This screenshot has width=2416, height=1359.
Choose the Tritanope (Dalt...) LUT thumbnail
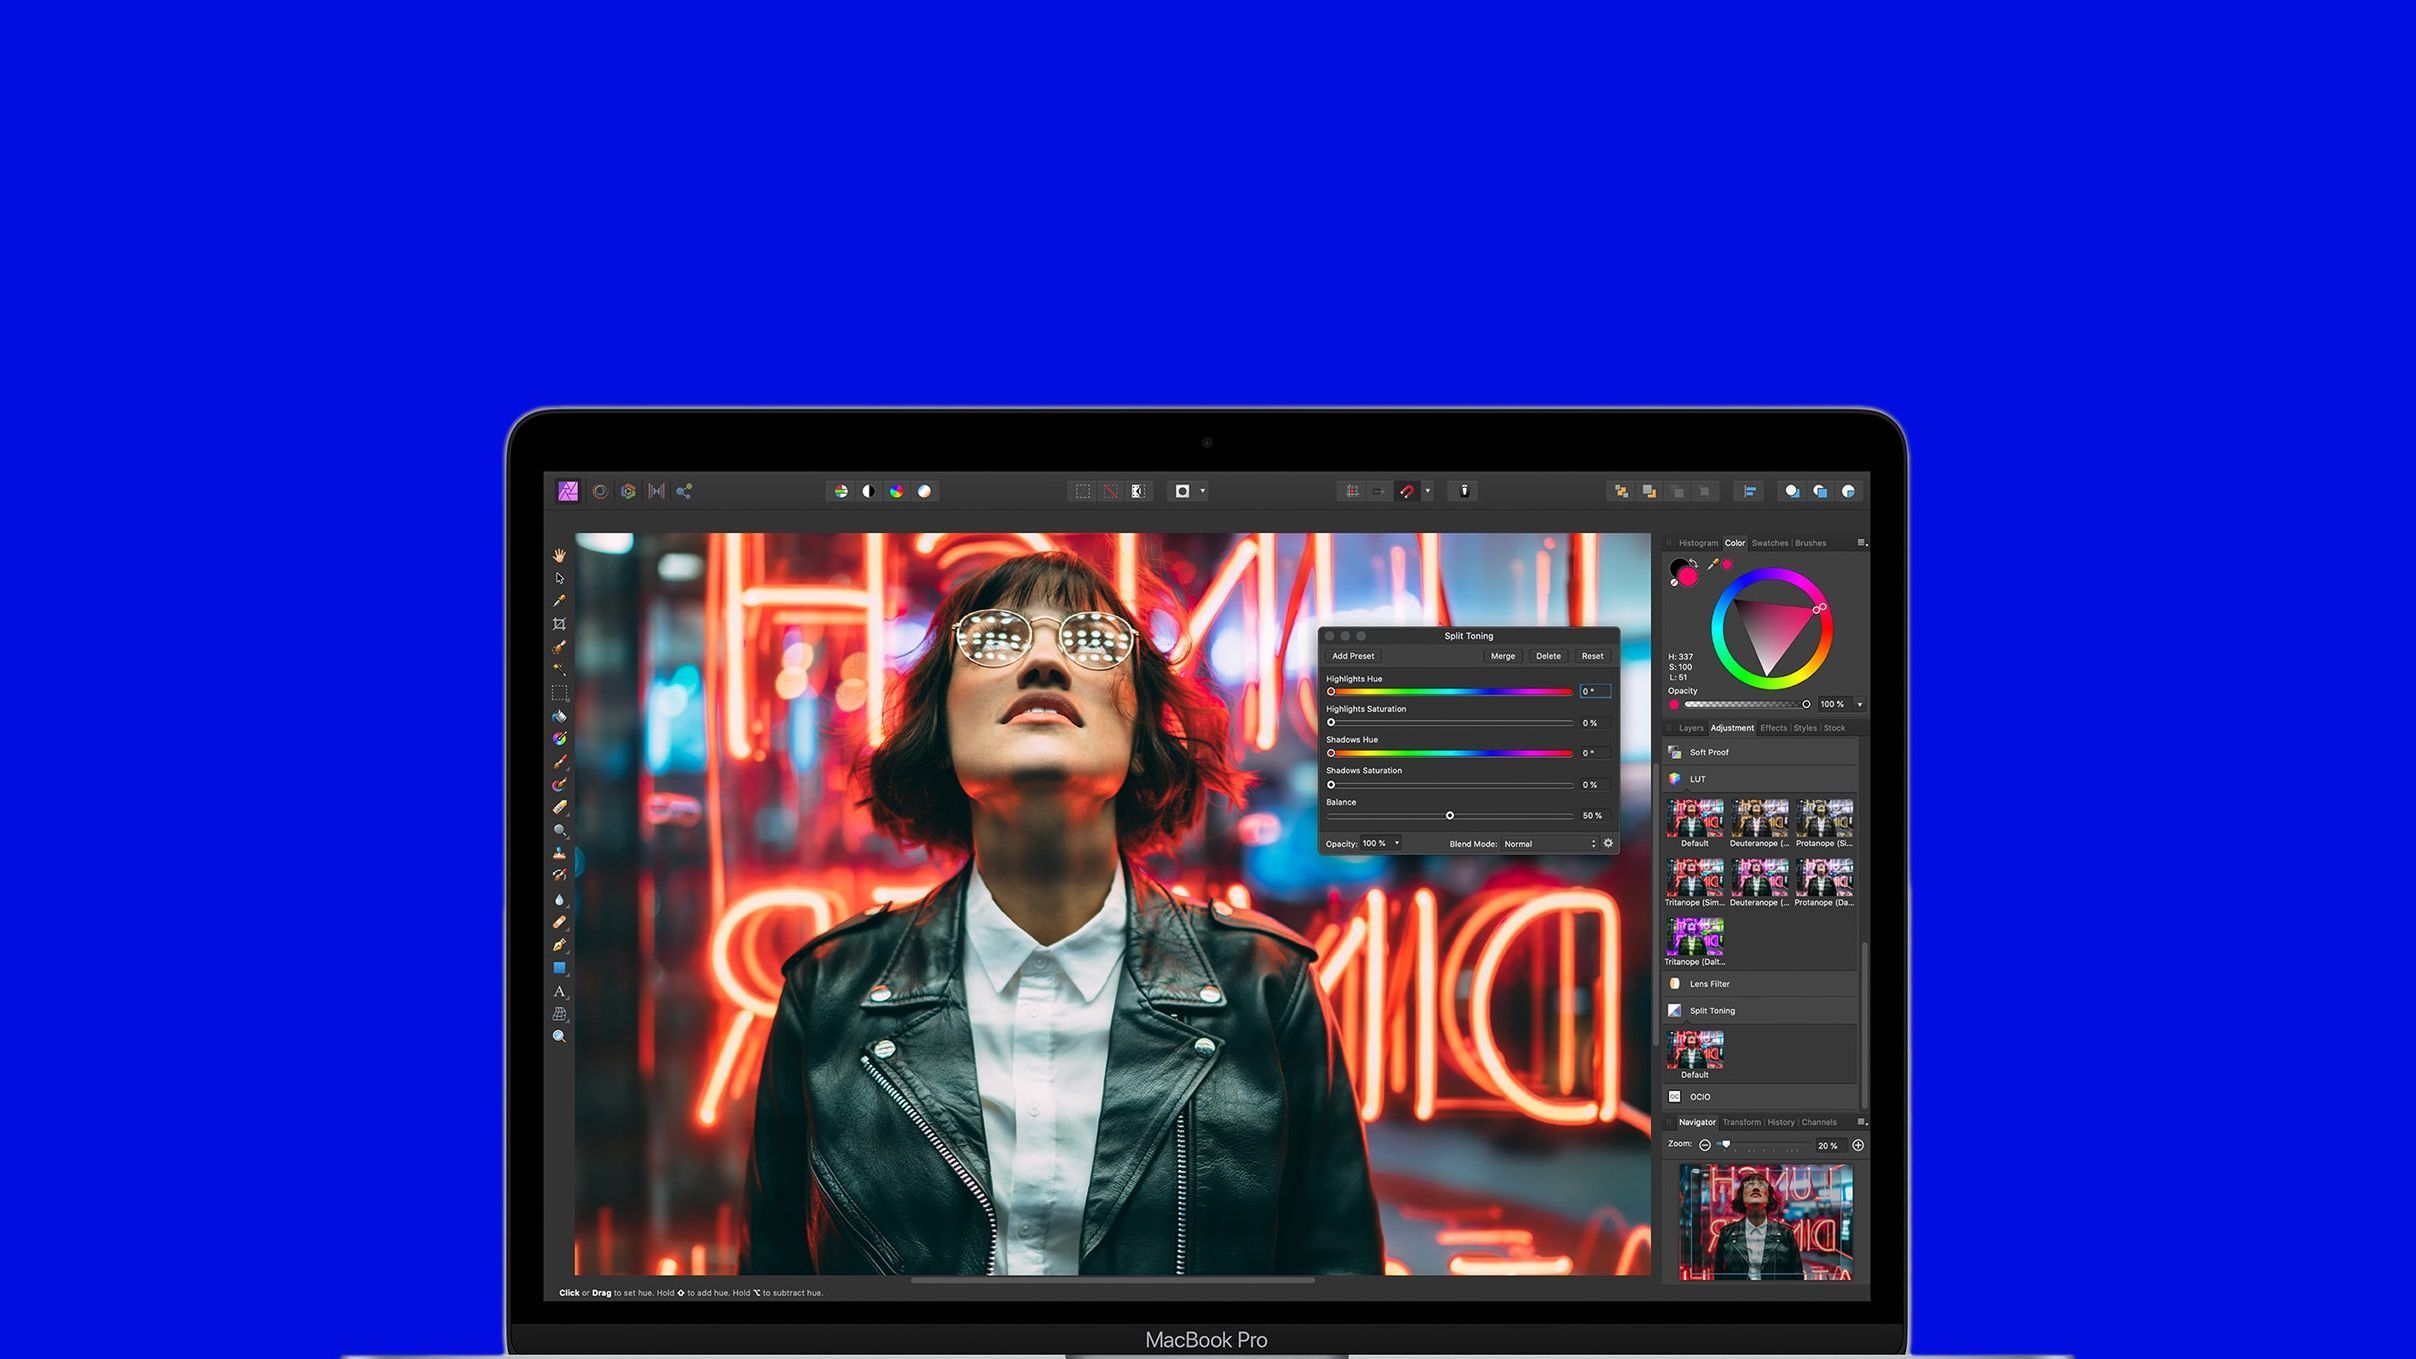(1694, 938)
